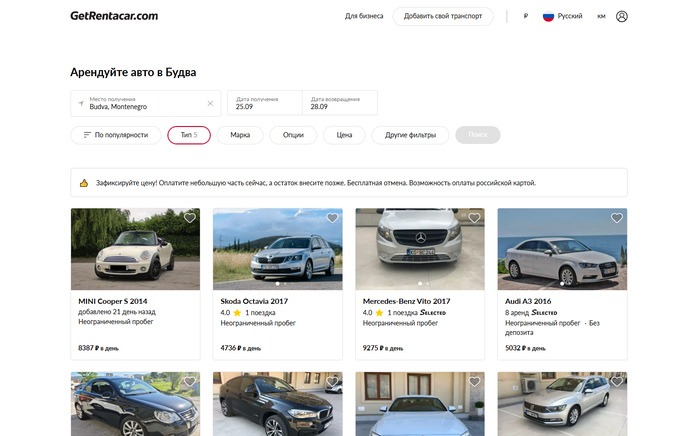Open the Русский language selector
Viewport: 700px width, 436px height.
coord(562,16)
